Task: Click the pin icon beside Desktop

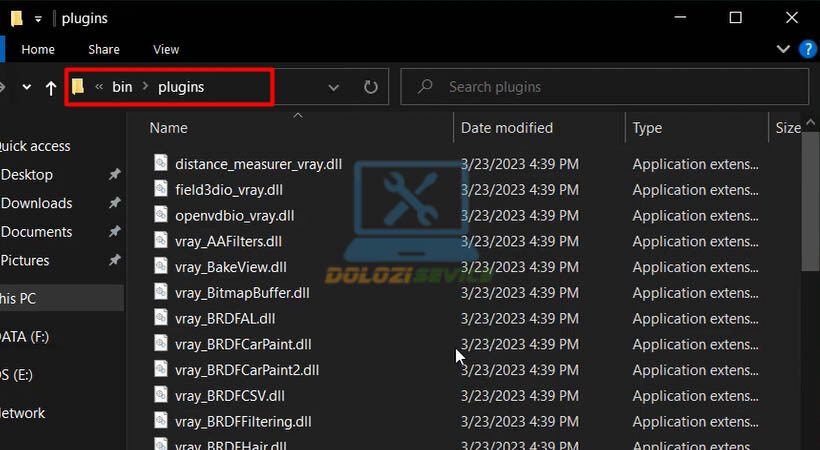Action: coord(114,175)
